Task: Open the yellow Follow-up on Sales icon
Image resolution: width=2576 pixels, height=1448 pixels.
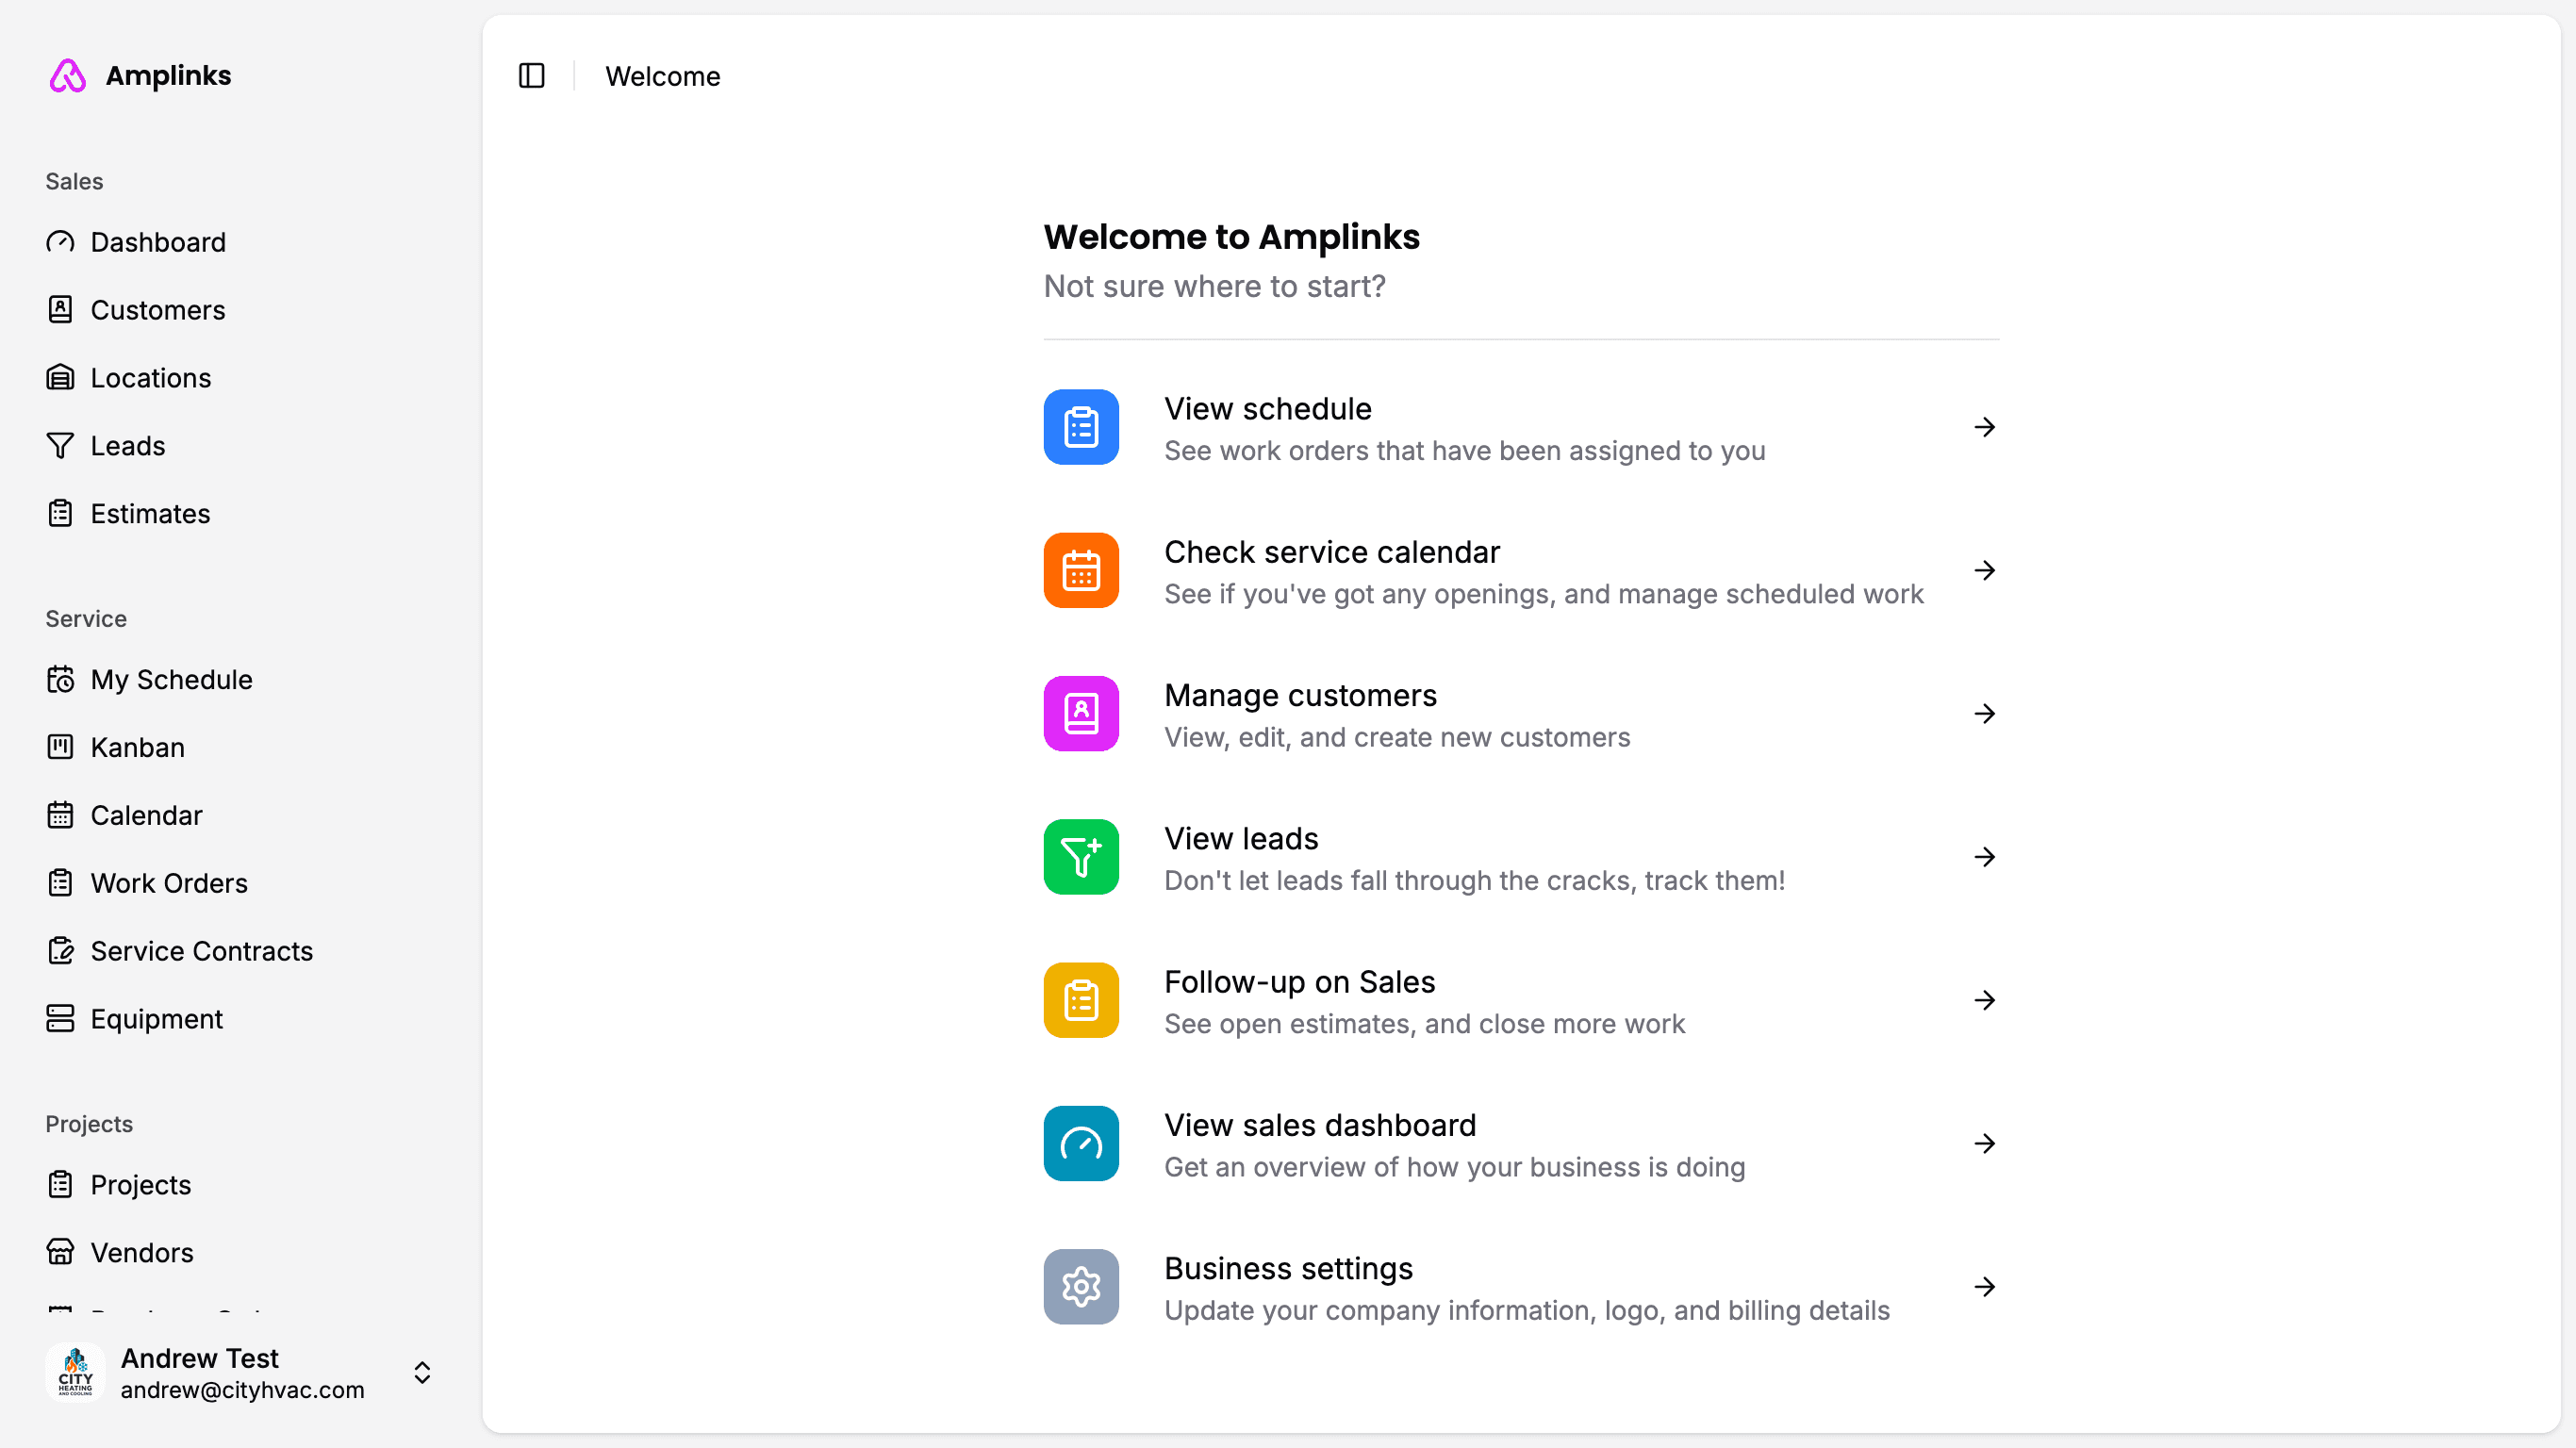Action: tap(1081, 1000)
